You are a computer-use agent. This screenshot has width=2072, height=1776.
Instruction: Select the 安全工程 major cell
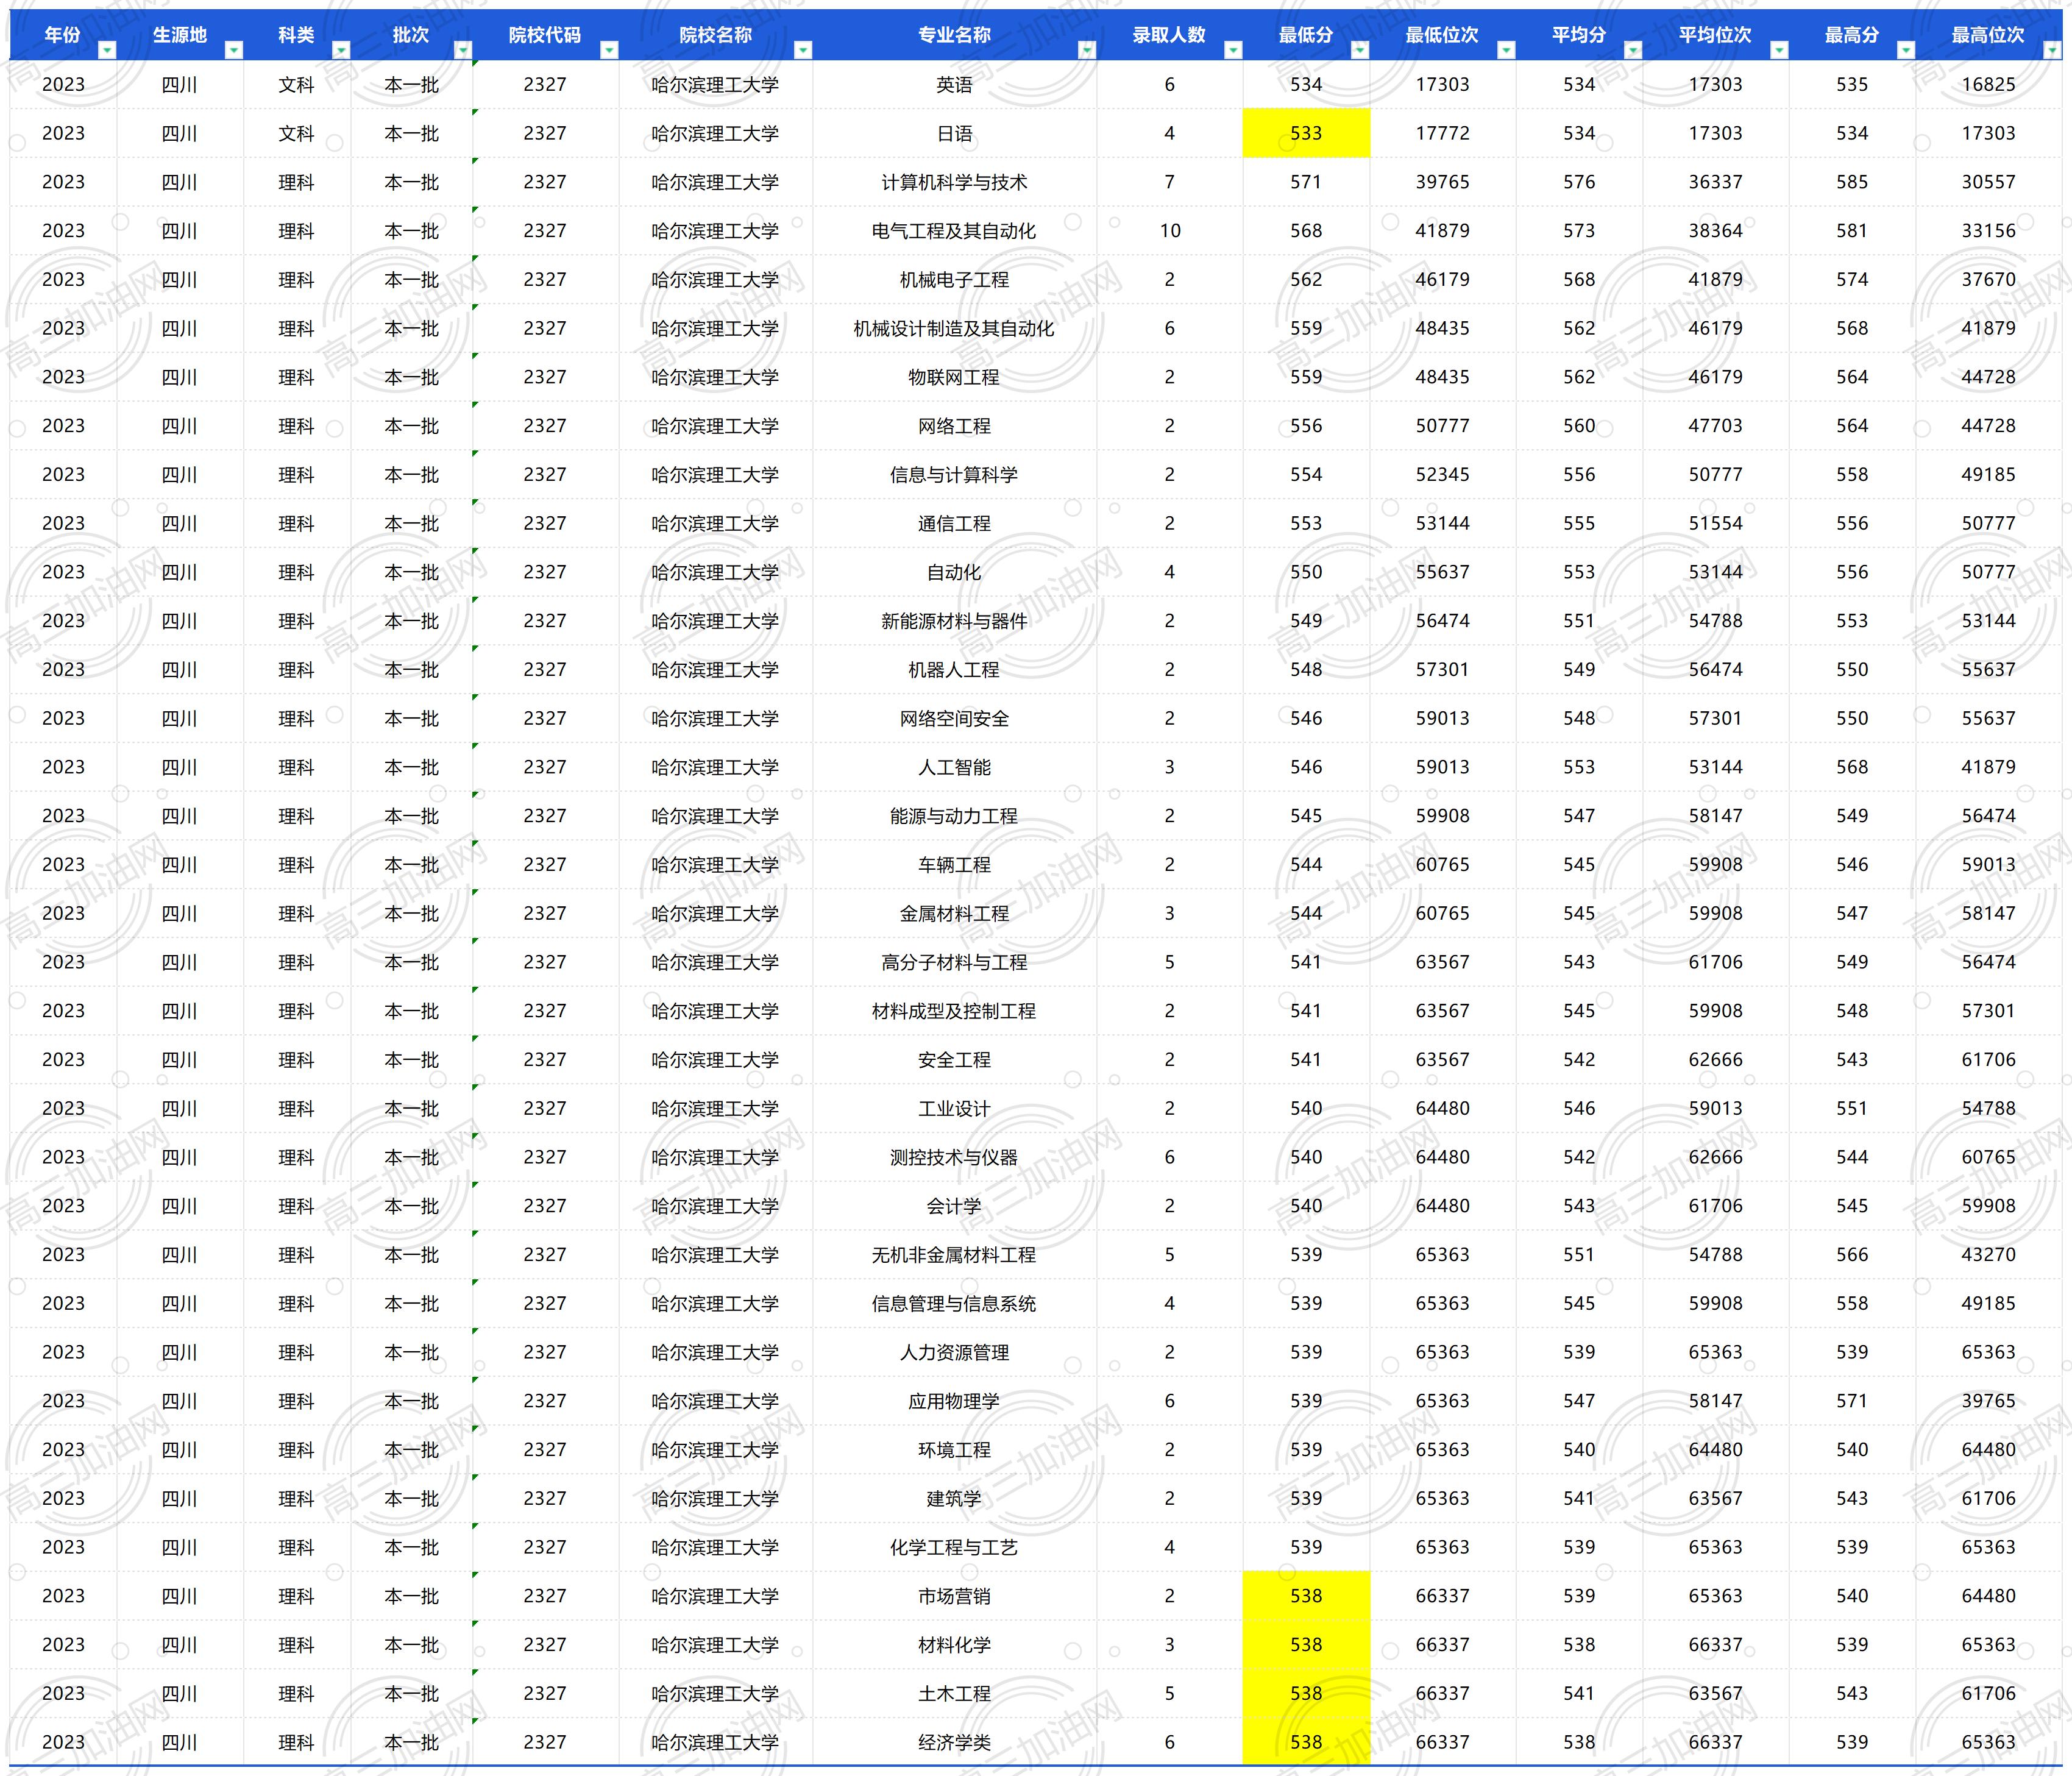[955, 1060]
